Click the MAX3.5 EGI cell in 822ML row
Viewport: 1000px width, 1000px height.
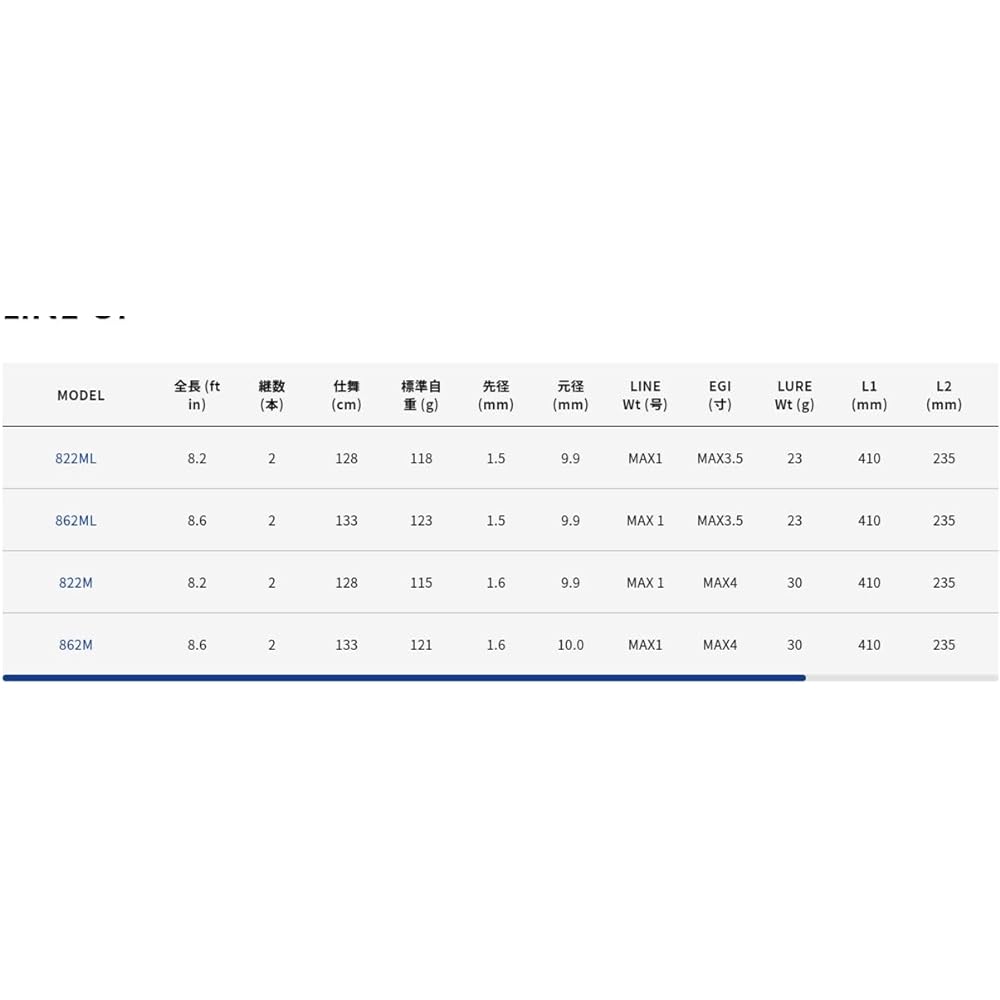tap(719, 458)
